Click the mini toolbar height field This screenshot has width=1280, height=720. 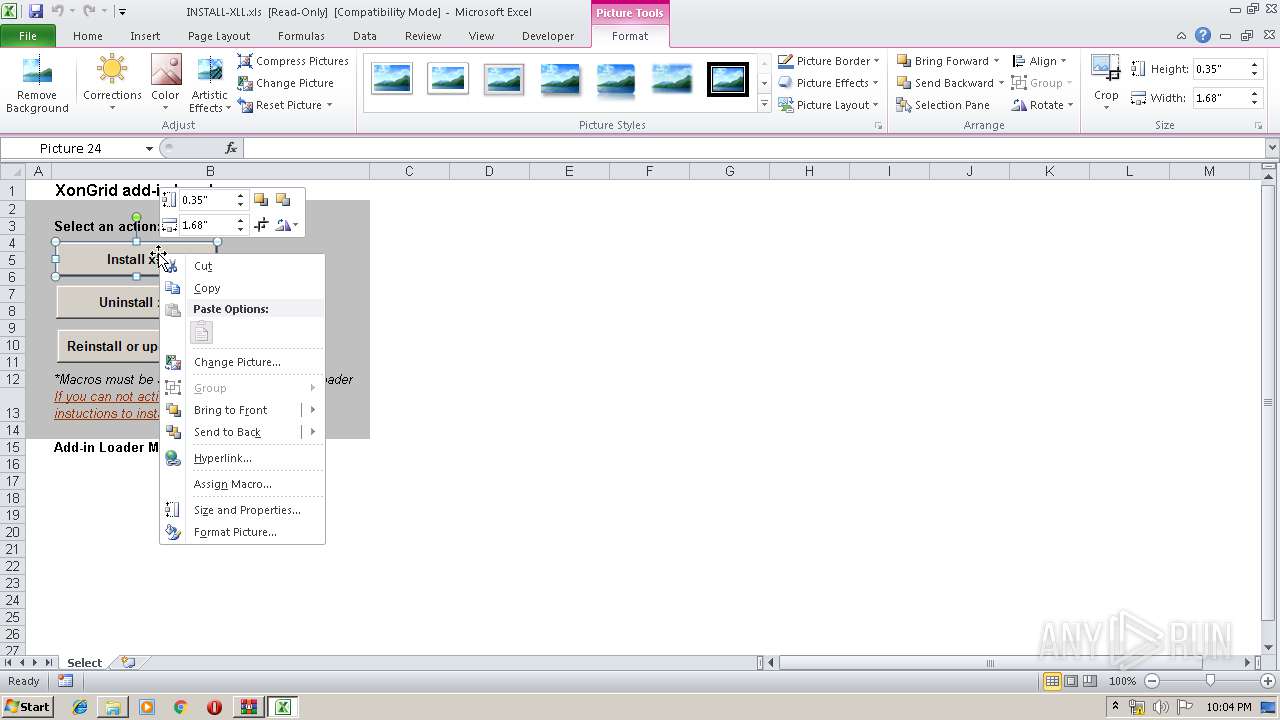click(x=206, y=200)
